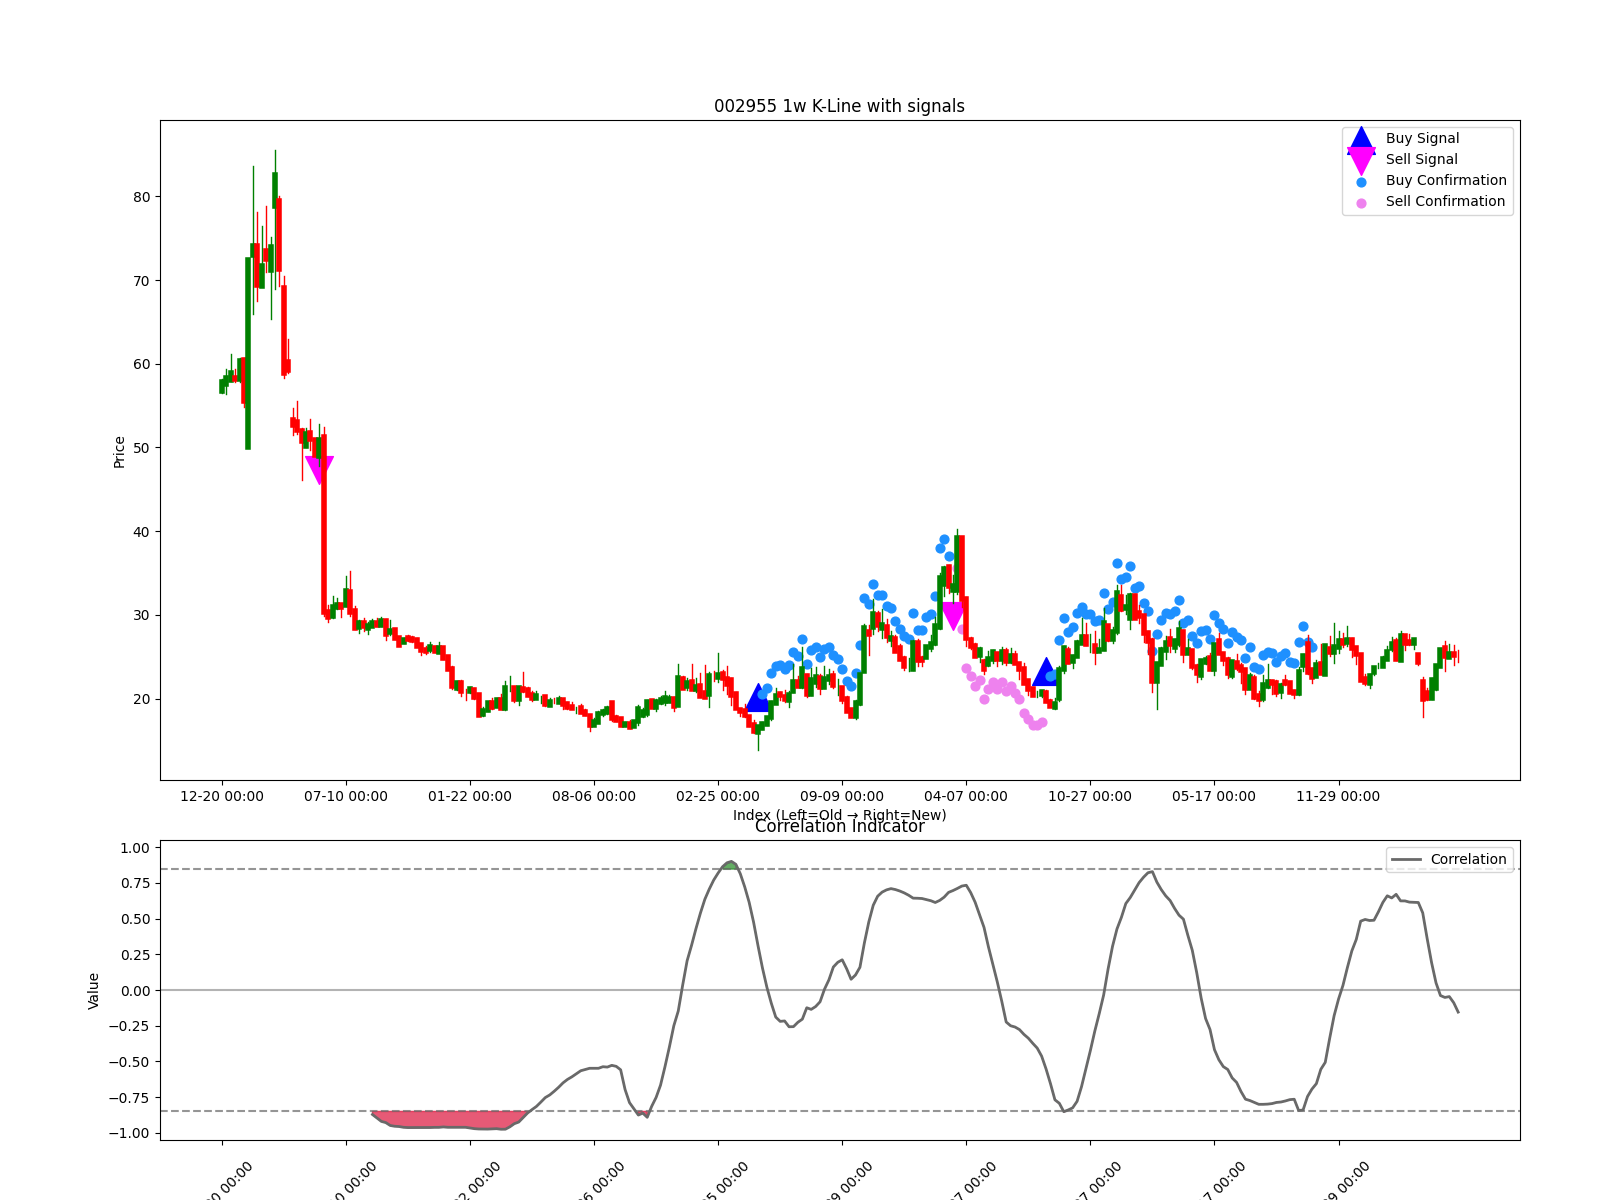1600x1200 pixels.
Task: Click the 'Index (Left=Old → Right=New)' axis label
Action: pos(839,815)
